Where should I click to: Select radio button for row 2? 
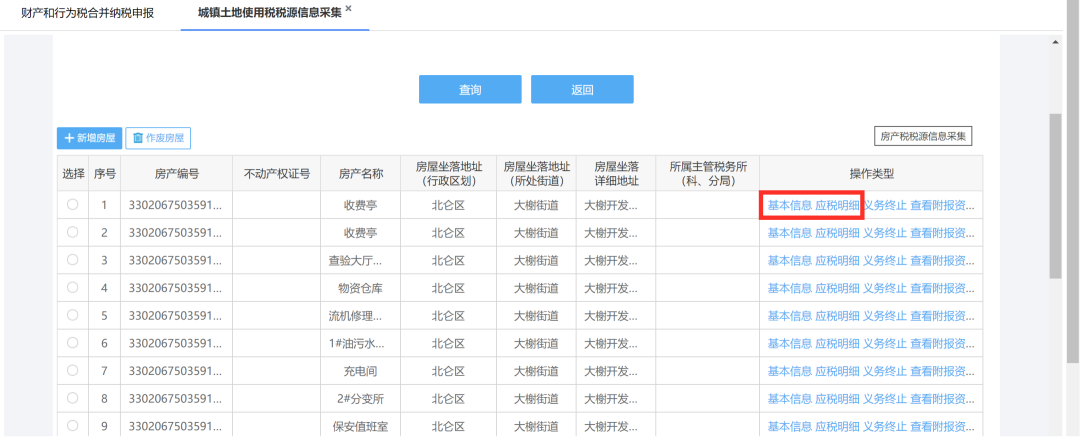click(x=72, y=232)
